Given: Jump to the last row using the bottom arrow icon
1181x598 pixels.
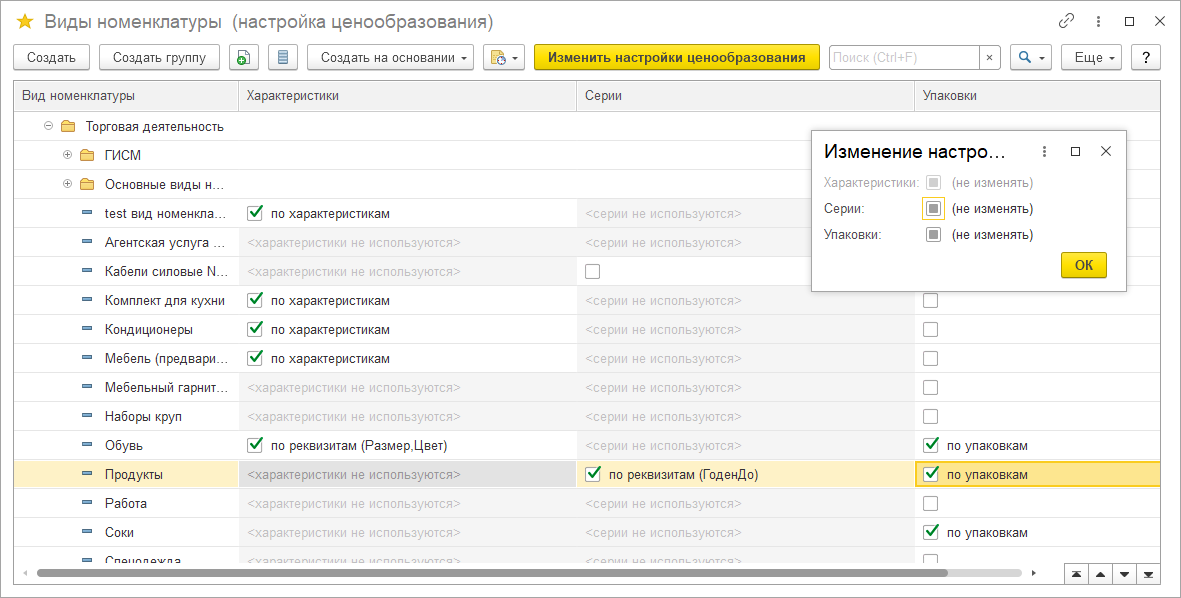Looking at the screenshot, I should 1149,574.
